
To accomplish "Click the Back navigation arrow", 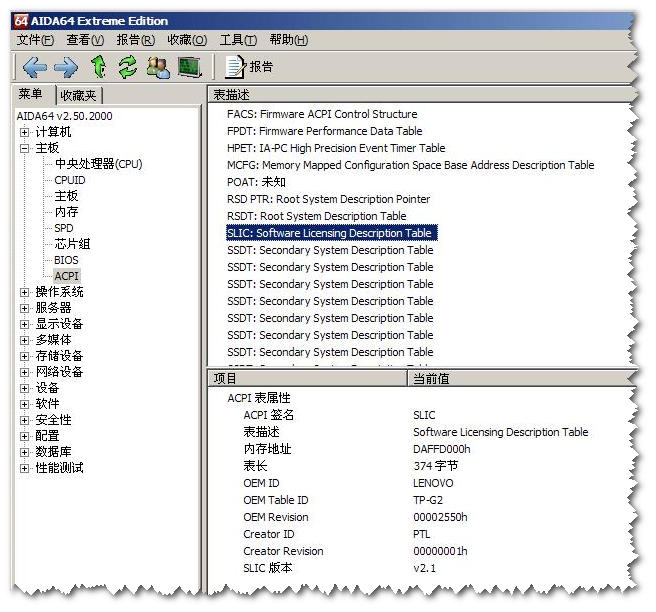I will [x=35, y=67].
